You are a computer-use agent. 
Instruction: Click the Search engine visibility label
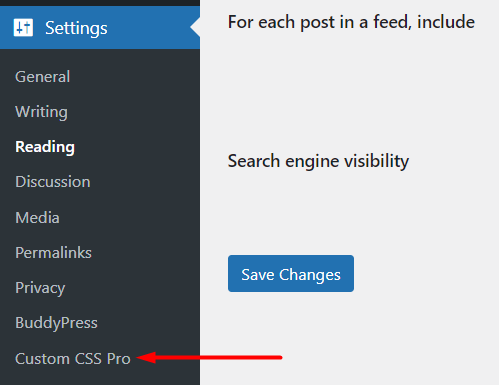click(318, 161)
